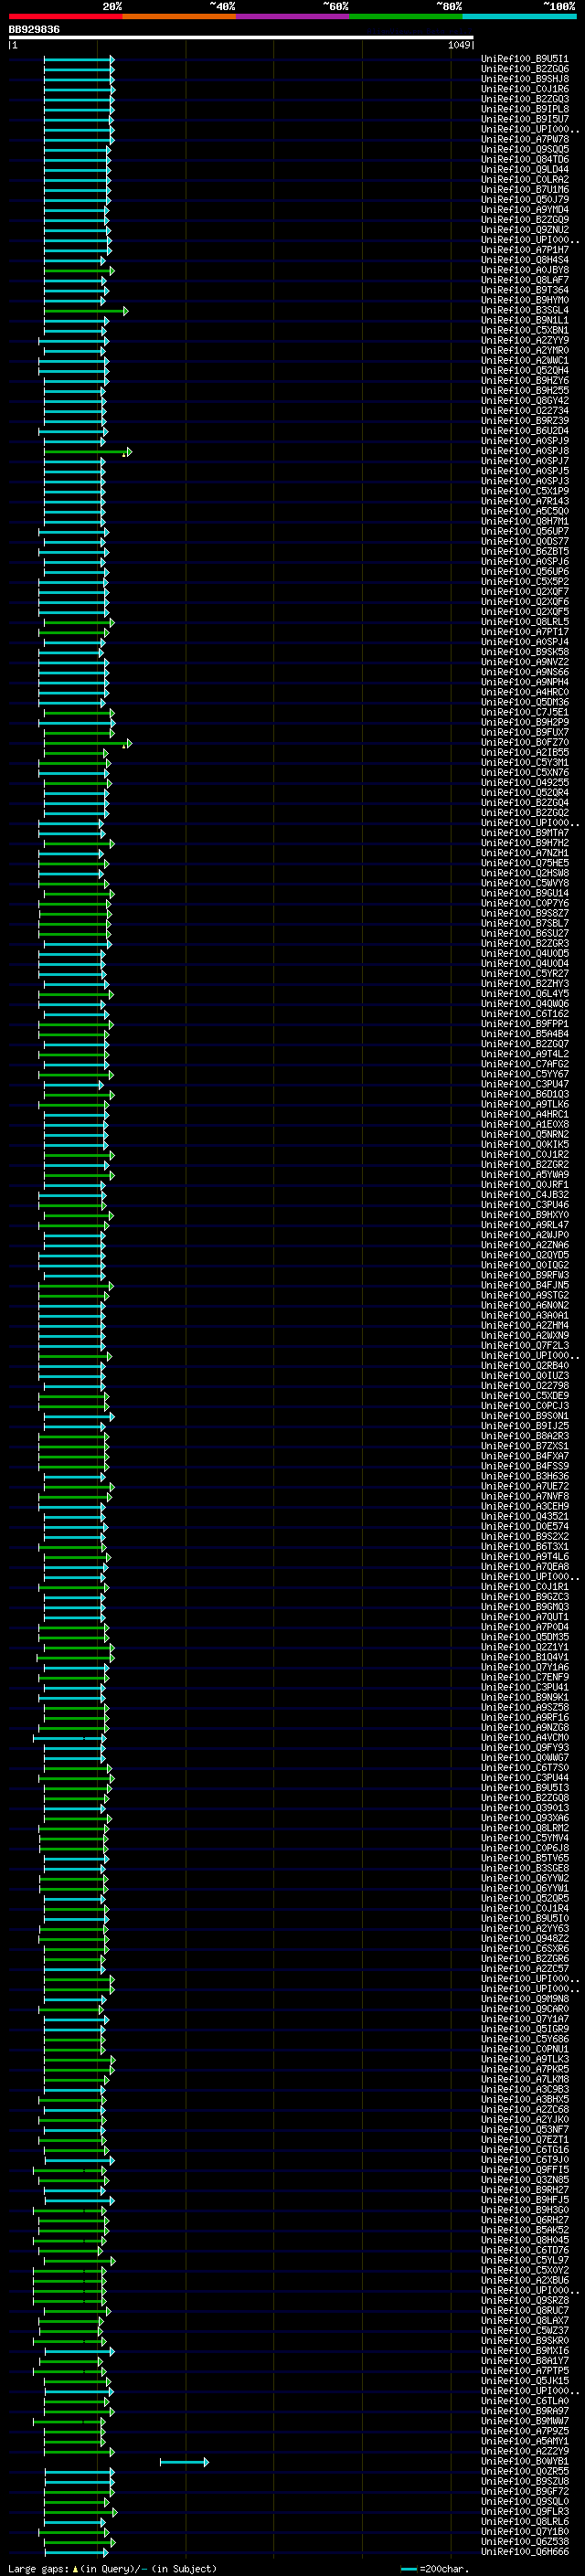Select hit label UniRef100_Q52QH4
The width and height of the screenshot is (585, 2576).
tap(525, 371)
